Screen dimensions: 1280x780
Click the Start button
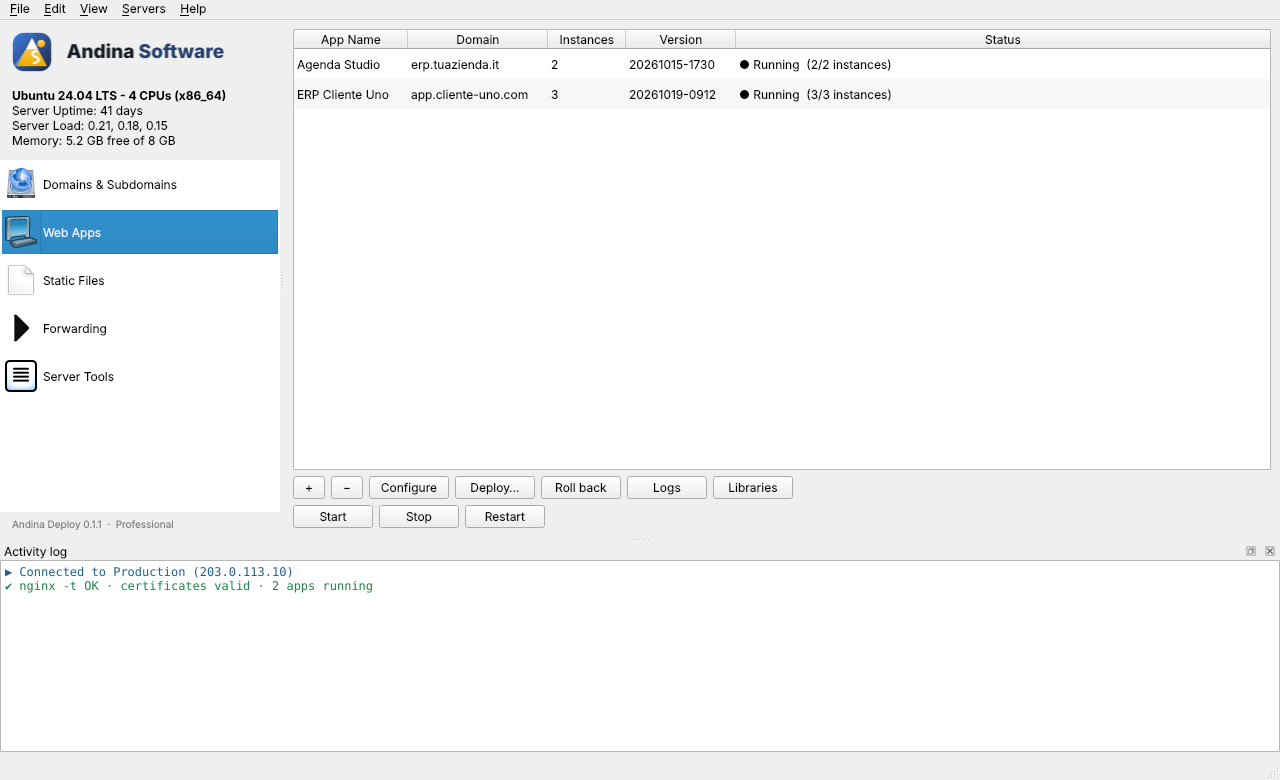pyautogui.click(x=333, y=517)
